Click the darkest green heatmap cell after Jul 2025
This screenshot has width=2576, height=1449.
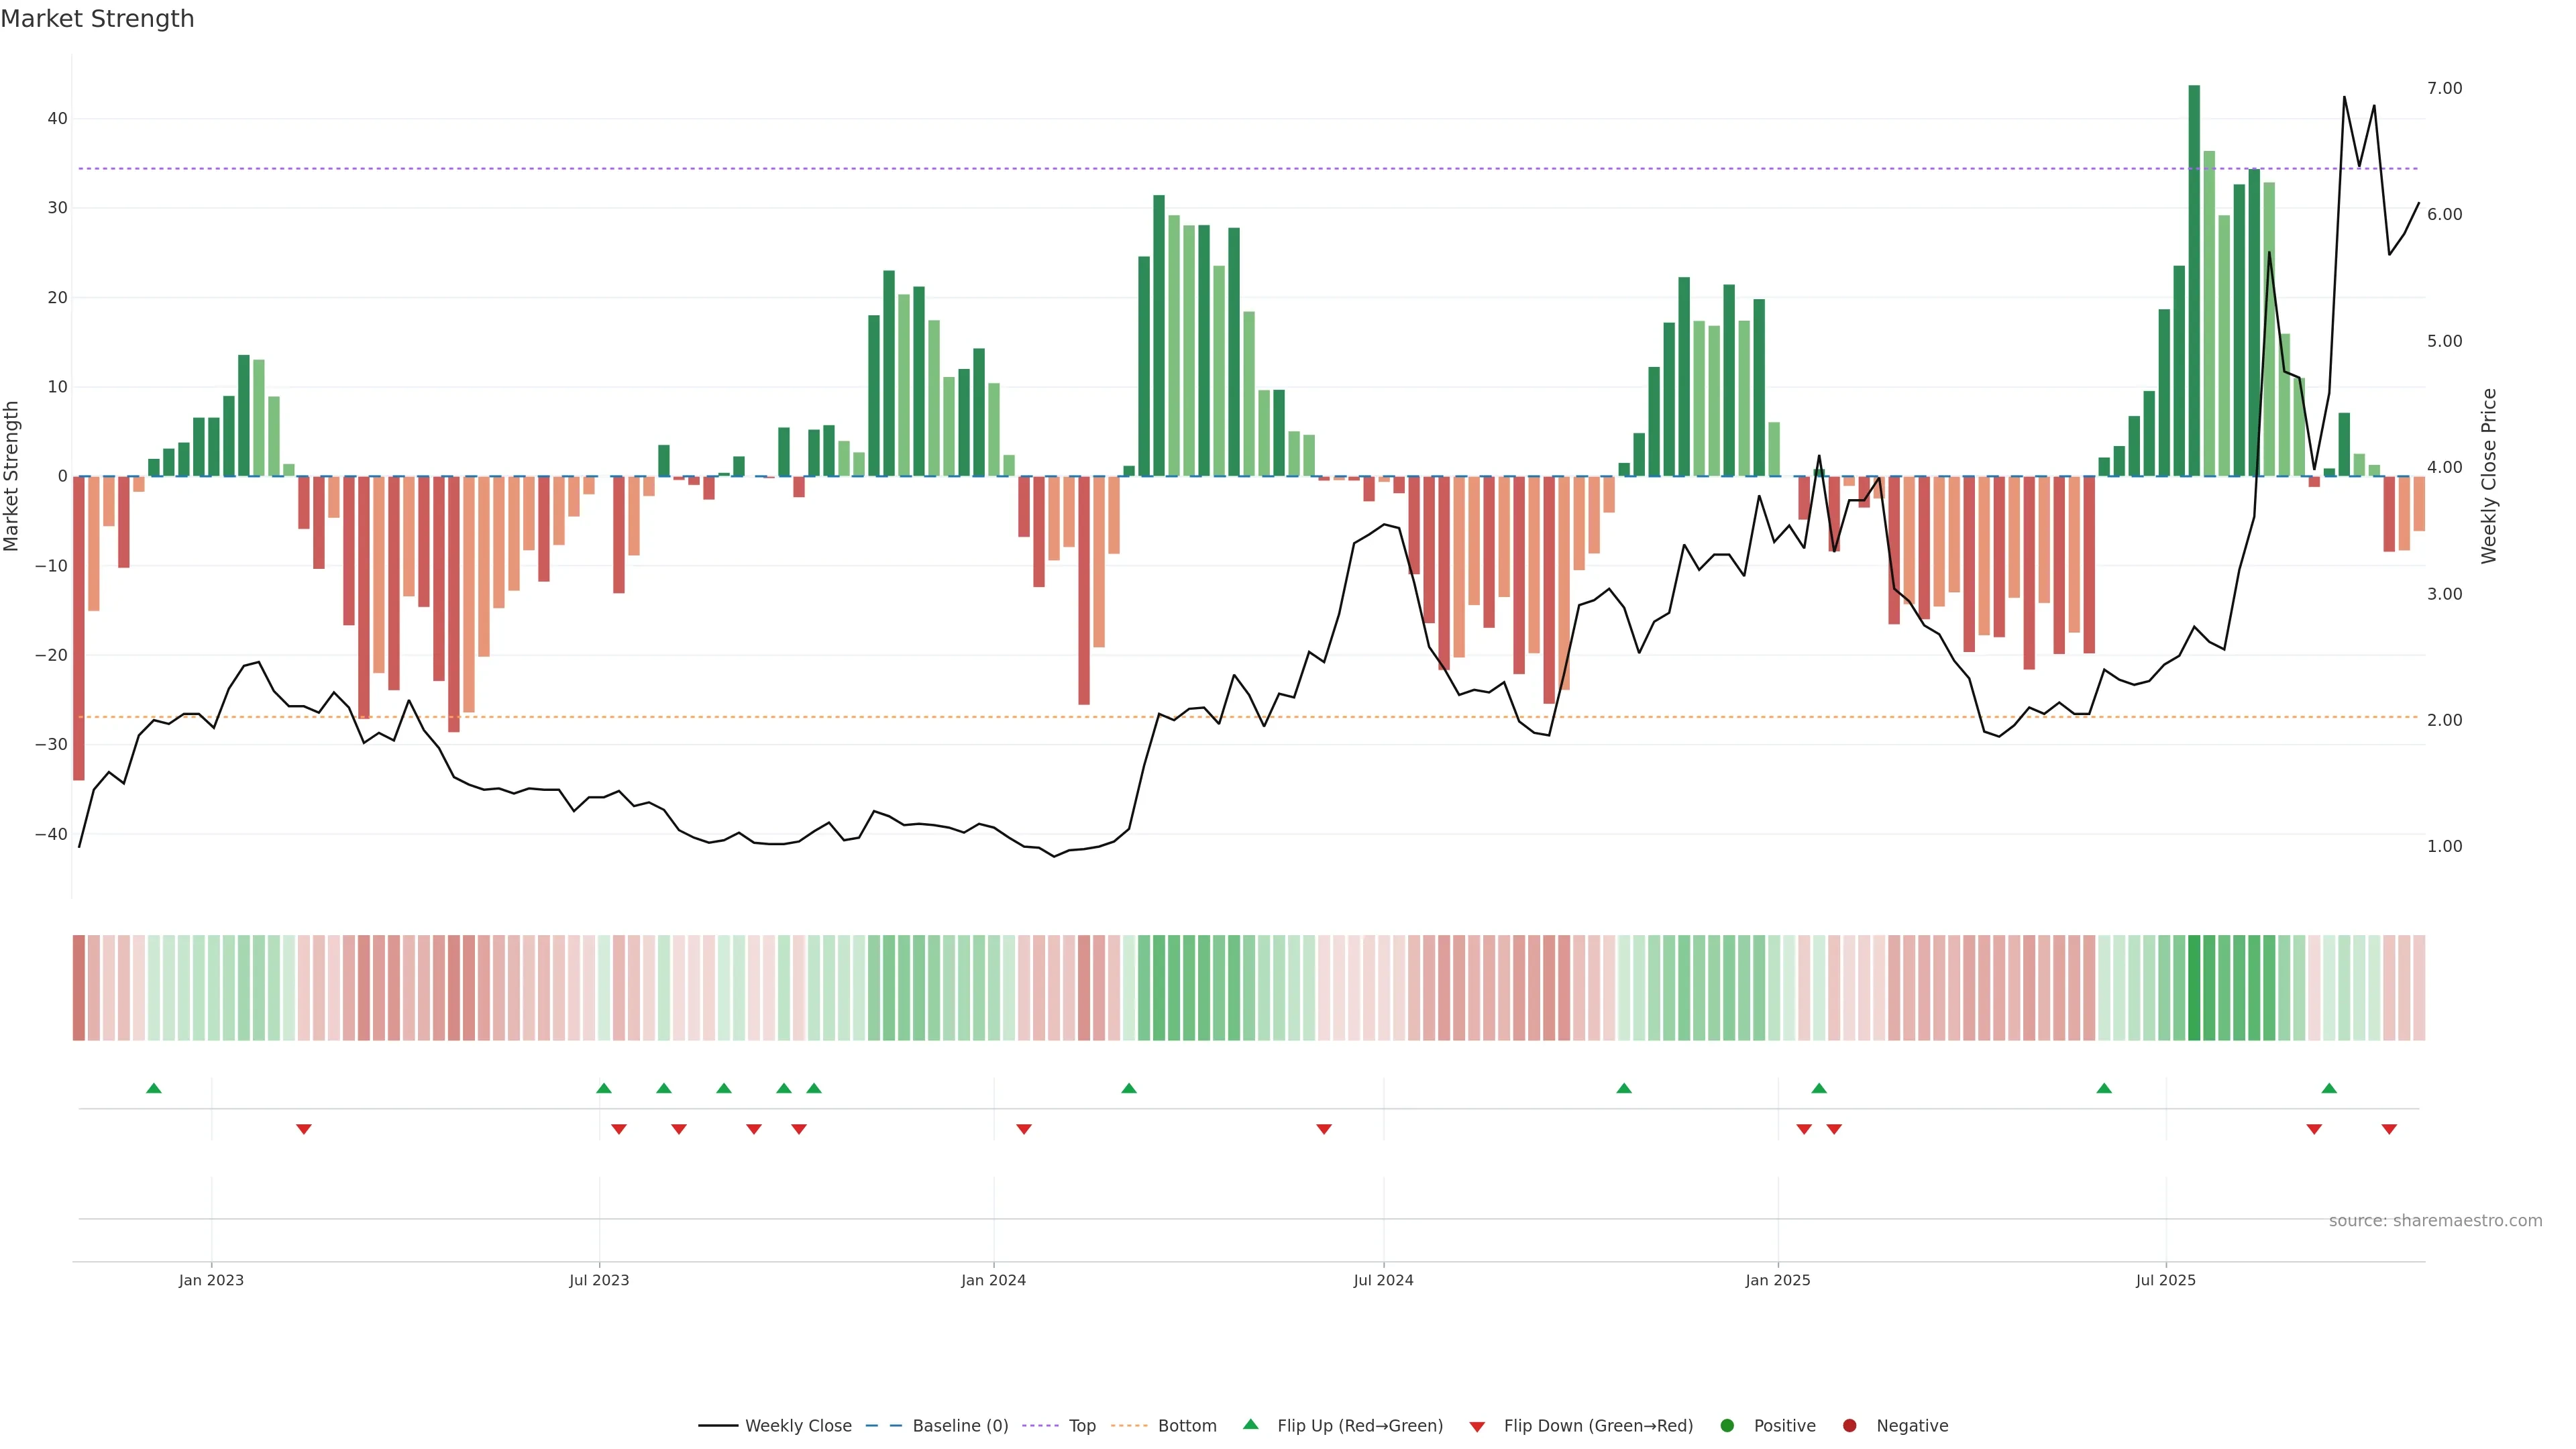tap(2194, 988)
